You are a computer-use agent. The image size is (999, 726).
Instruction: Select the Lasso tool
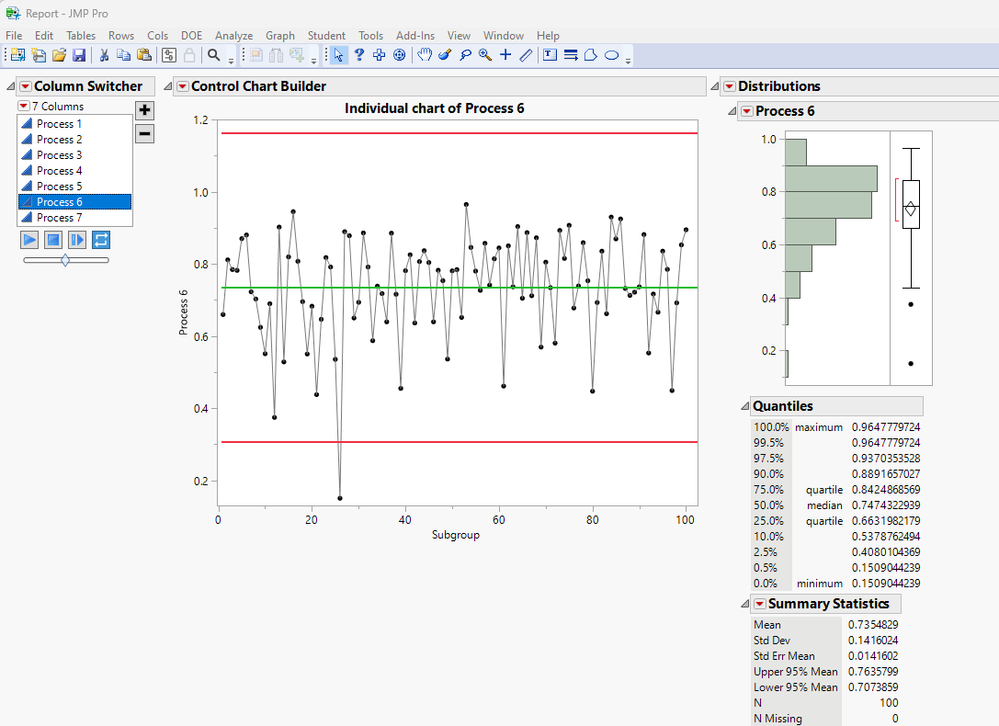[465, 55]
